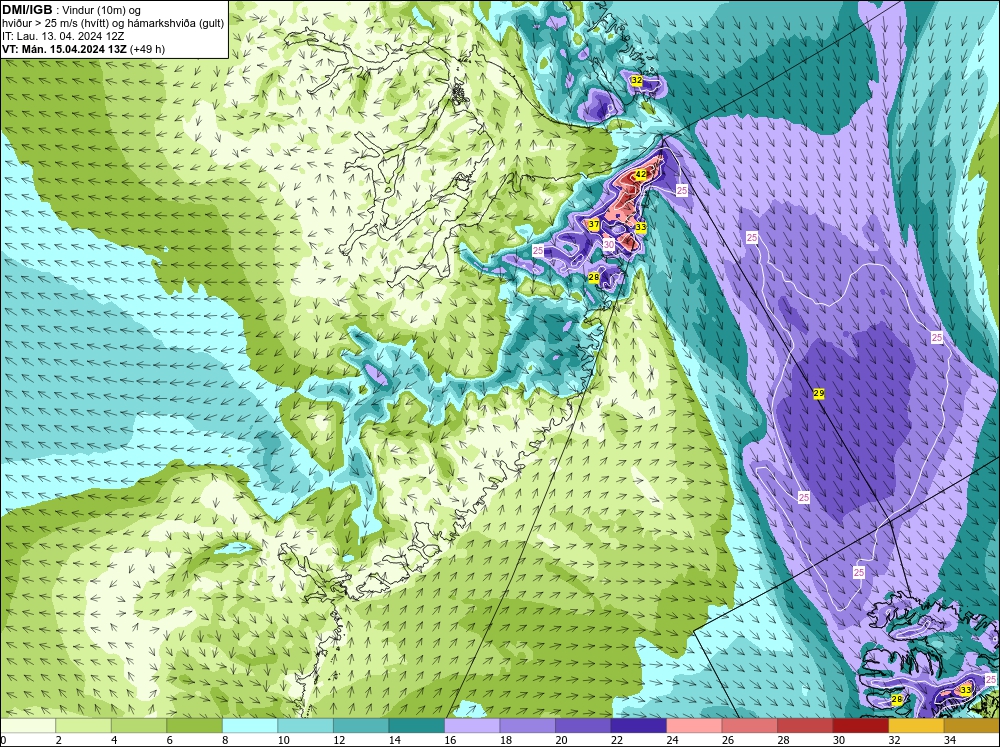
Task: Click the 'IT: Lau. 13. 04. 2024 12Z' line
Action: tap(63, 36)
